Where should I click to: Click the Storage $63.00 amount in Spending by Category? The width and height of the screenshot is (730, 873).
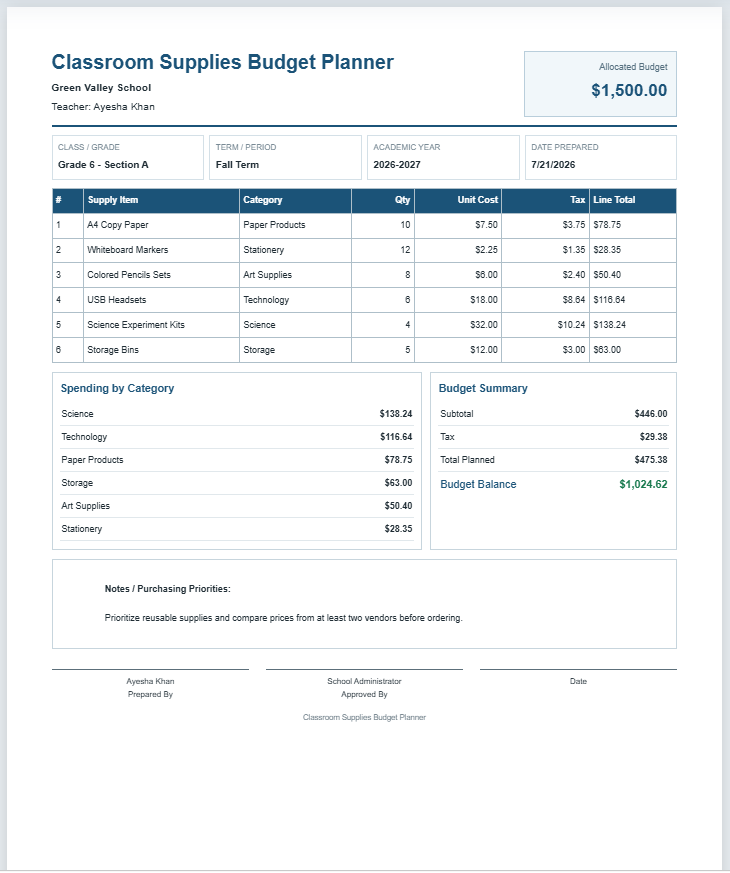click(398, 483)
